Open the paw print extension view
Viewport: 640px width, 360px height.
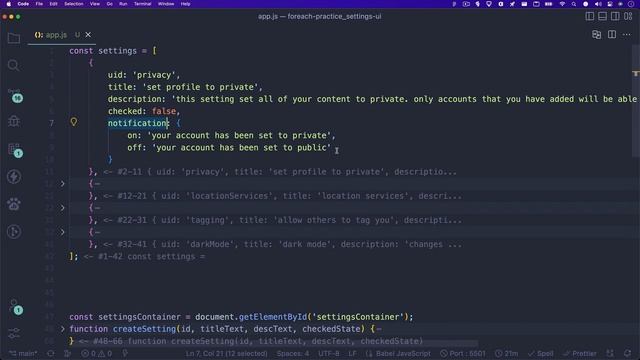point(14,204)
